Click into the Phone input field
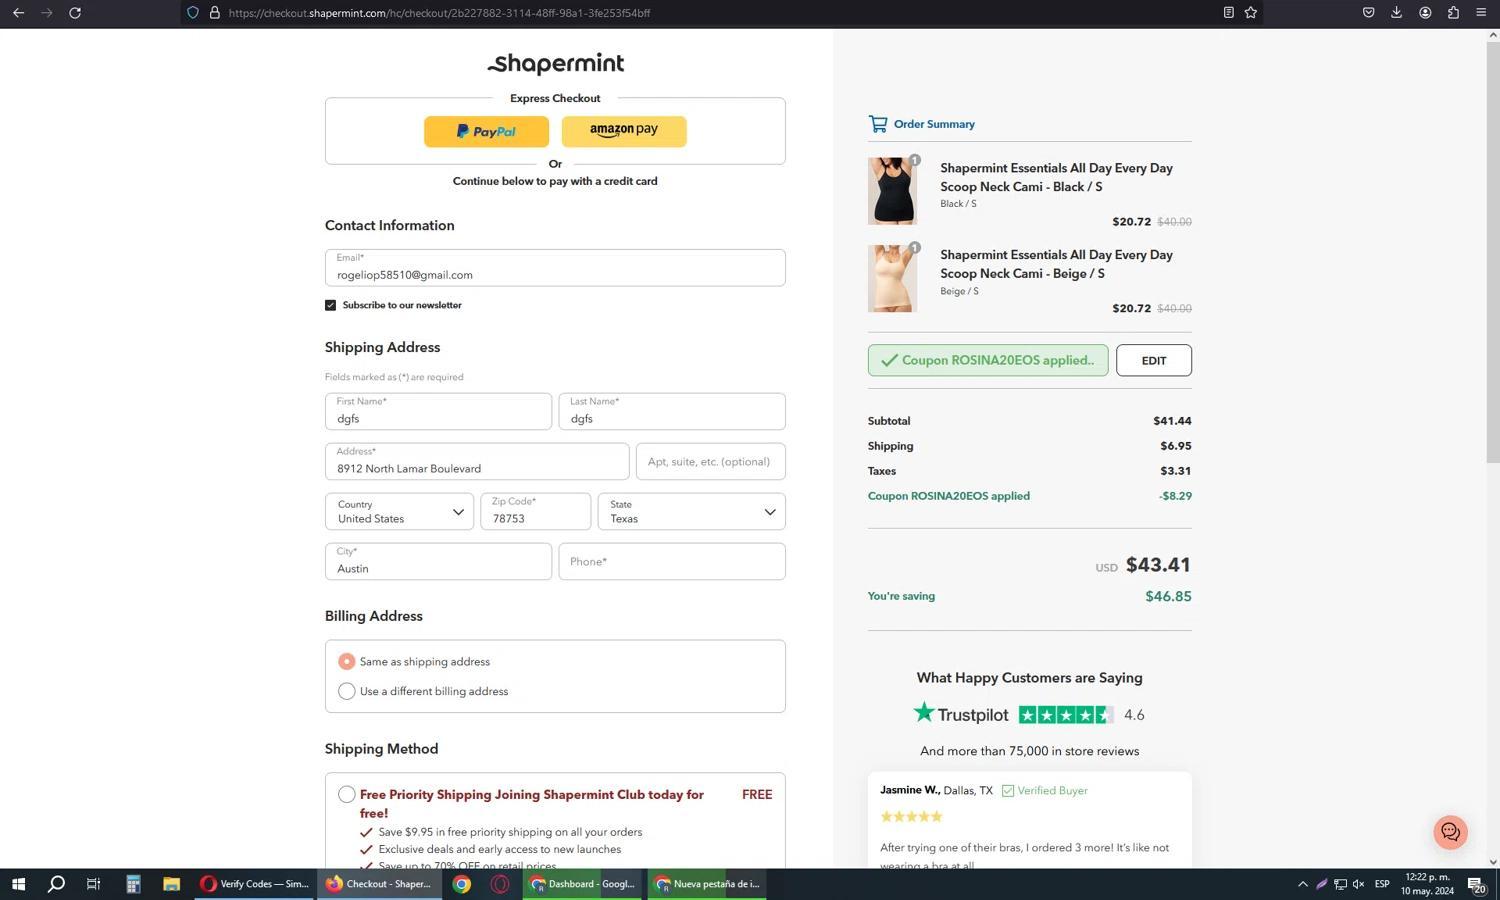Screen dimensions: 1500x900 [x=671, y=562]
